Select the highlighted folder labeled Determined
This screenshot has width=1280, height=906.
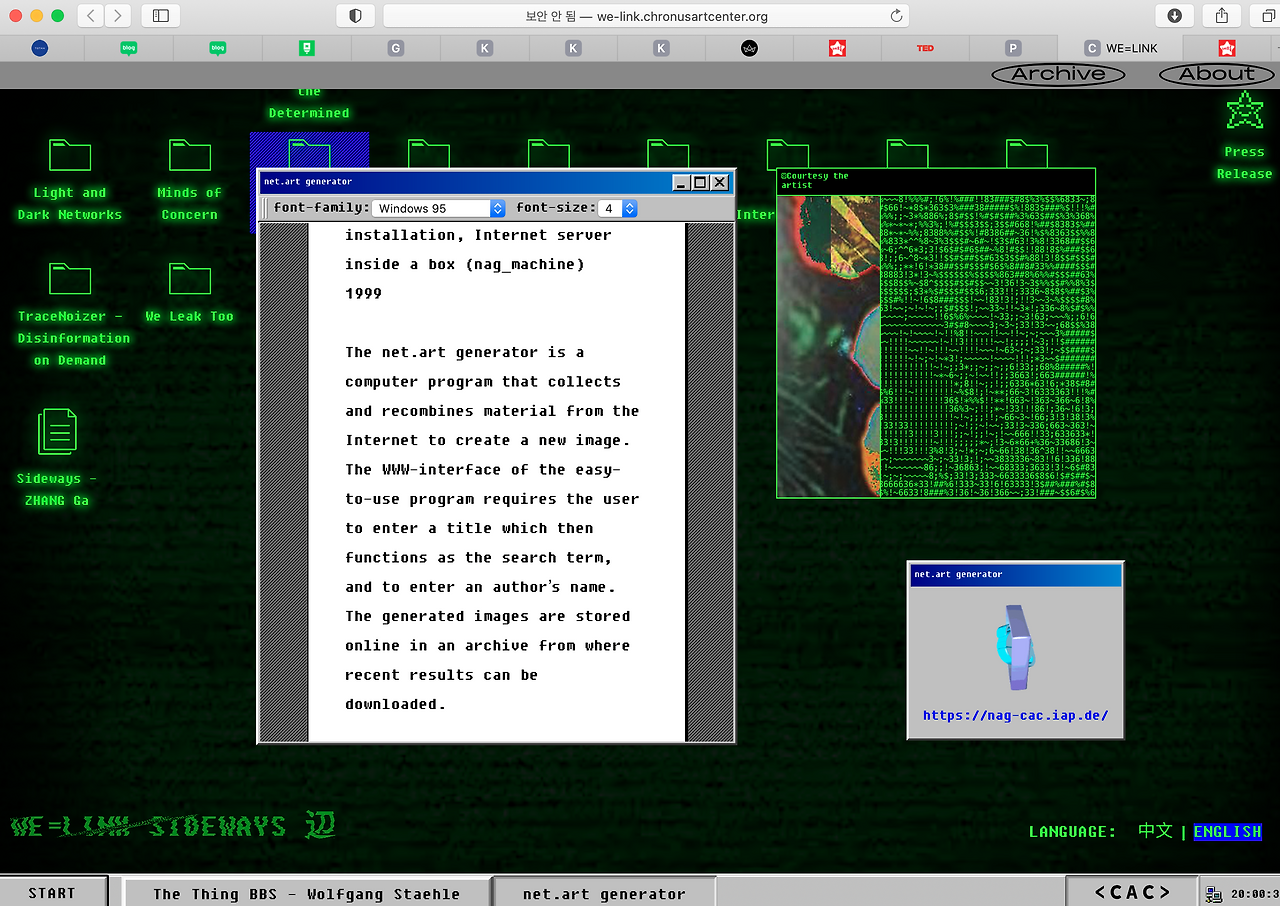[309, 150]
